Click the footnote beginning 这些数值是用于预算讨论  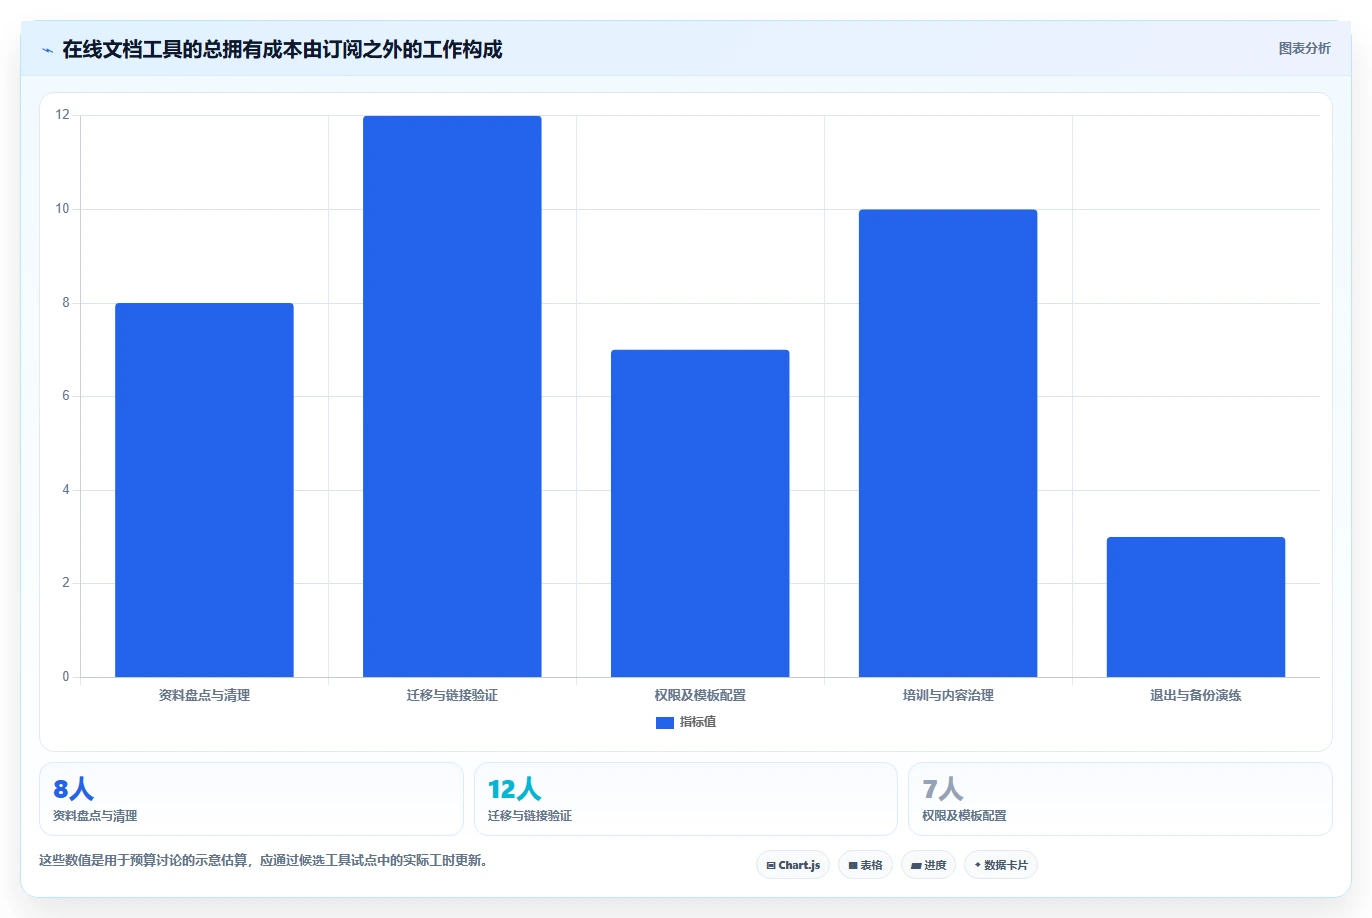[x=263, y=861]
